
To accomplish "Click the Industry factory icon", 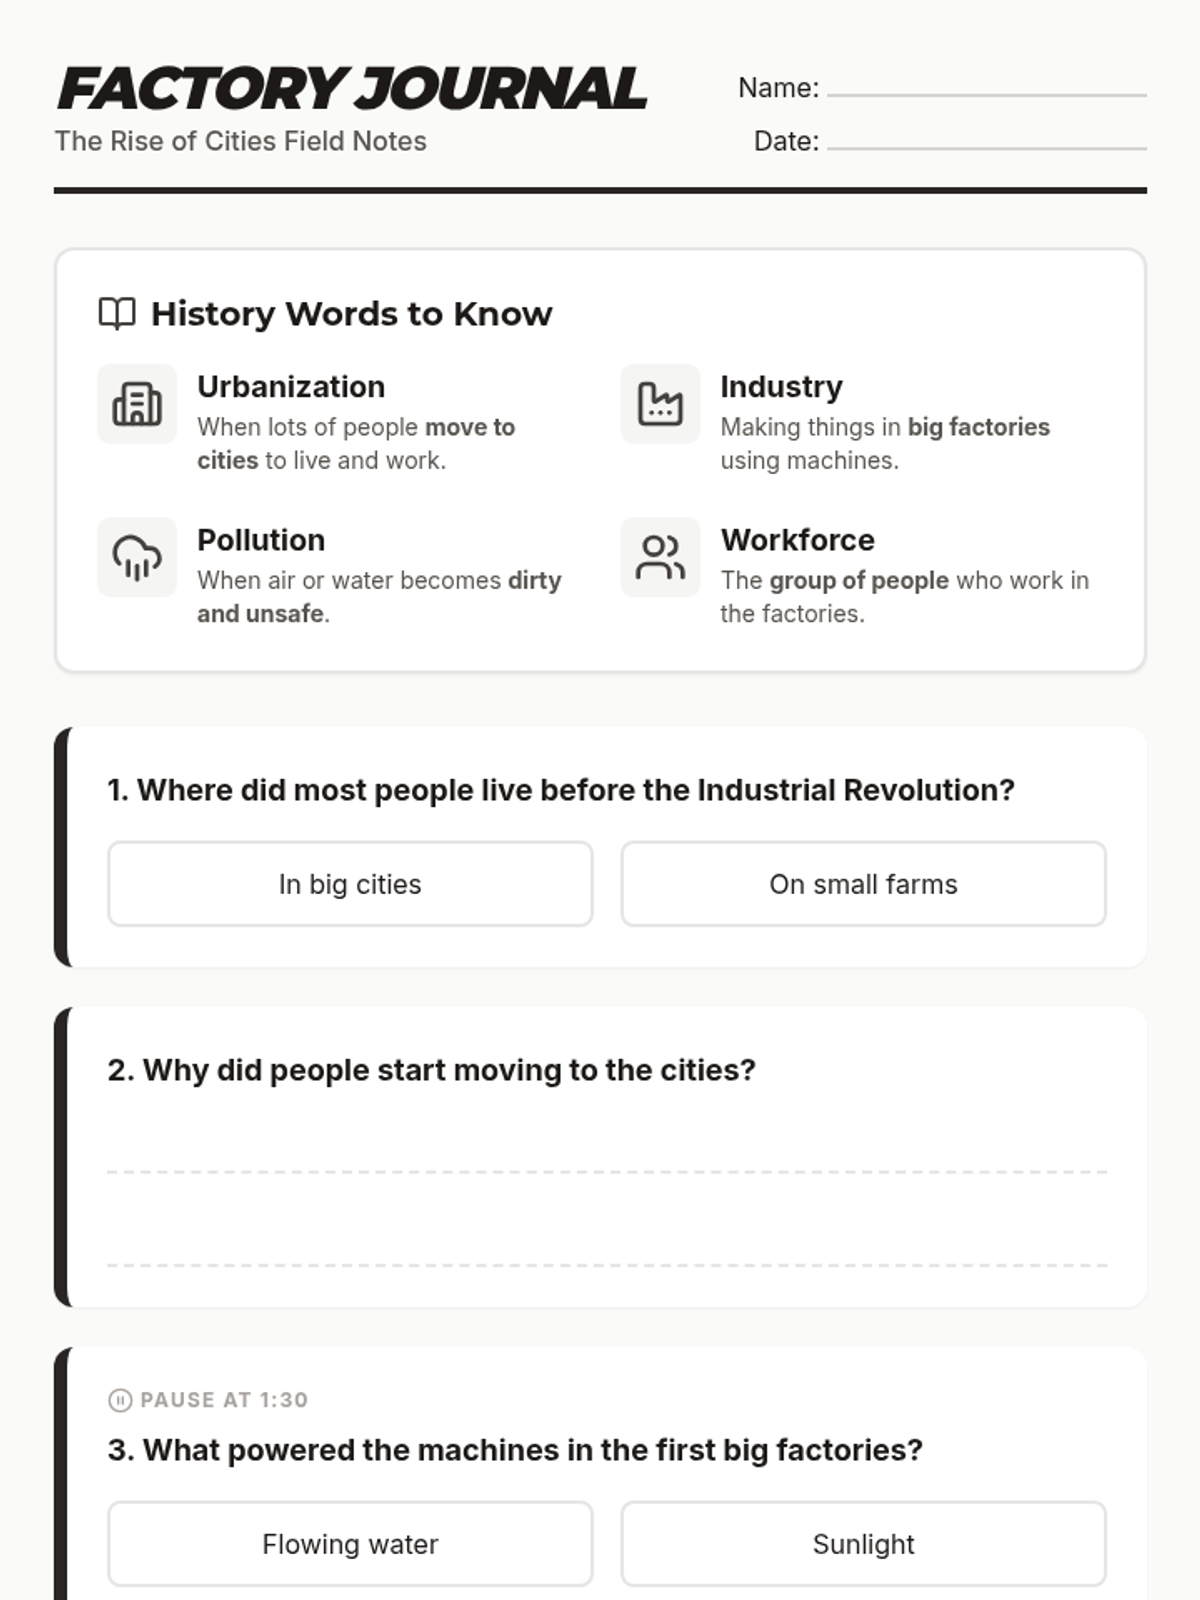I will tap(660, 404).
